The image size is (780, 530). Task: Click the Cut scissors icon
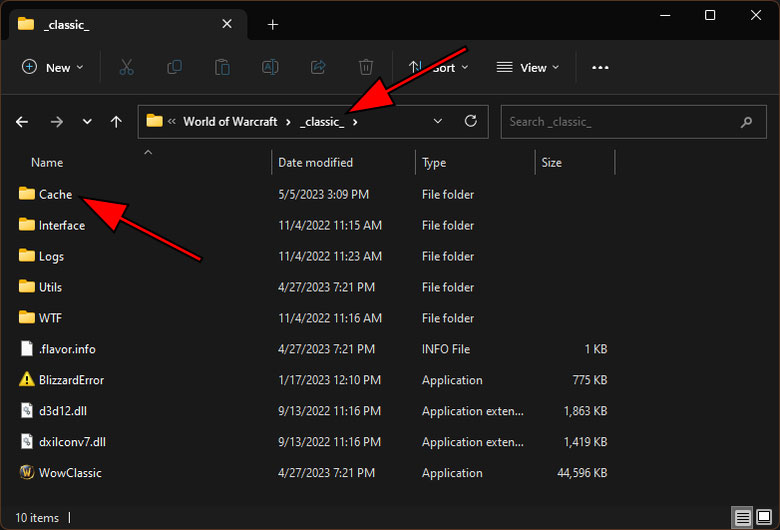[x=126, y=67]
